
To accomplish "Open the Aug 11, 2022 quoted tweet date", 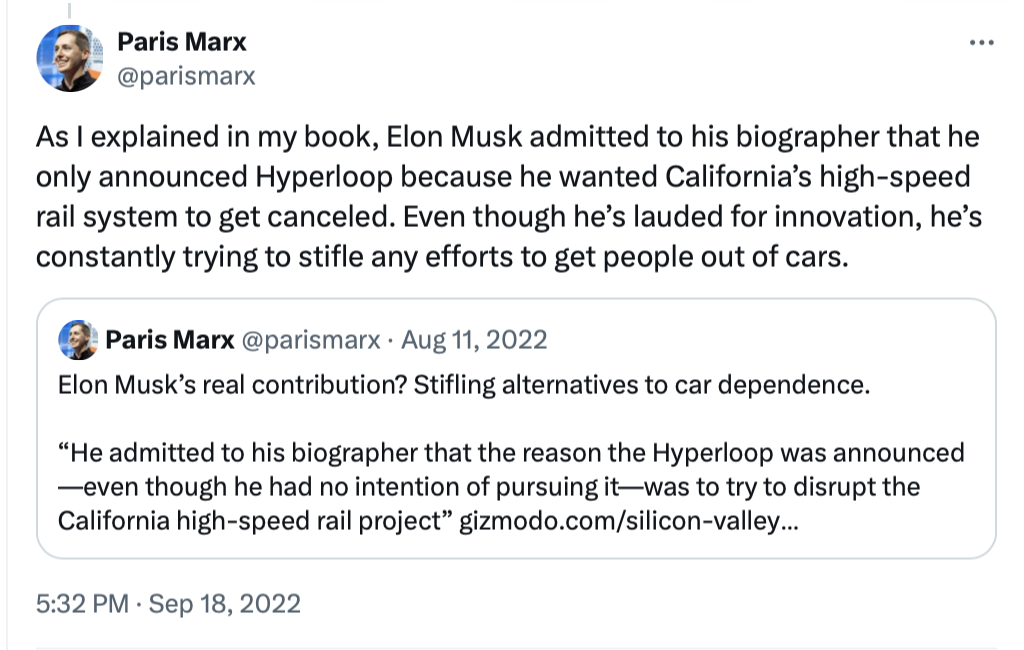I will coord(474,340).
